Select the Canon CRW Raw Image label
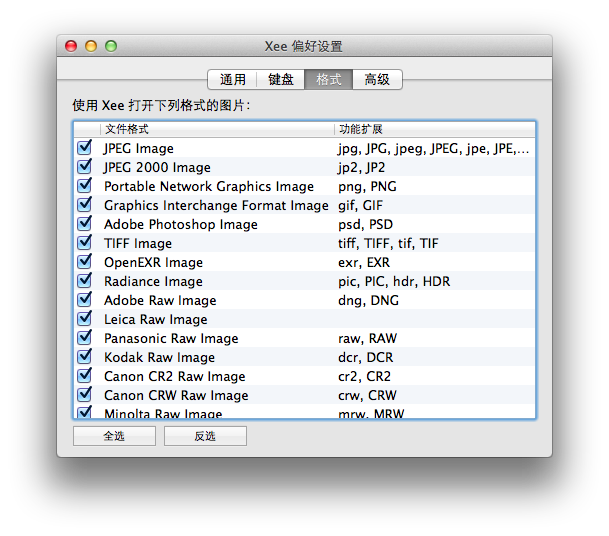The image size is (609, 536). pos(176,396)
